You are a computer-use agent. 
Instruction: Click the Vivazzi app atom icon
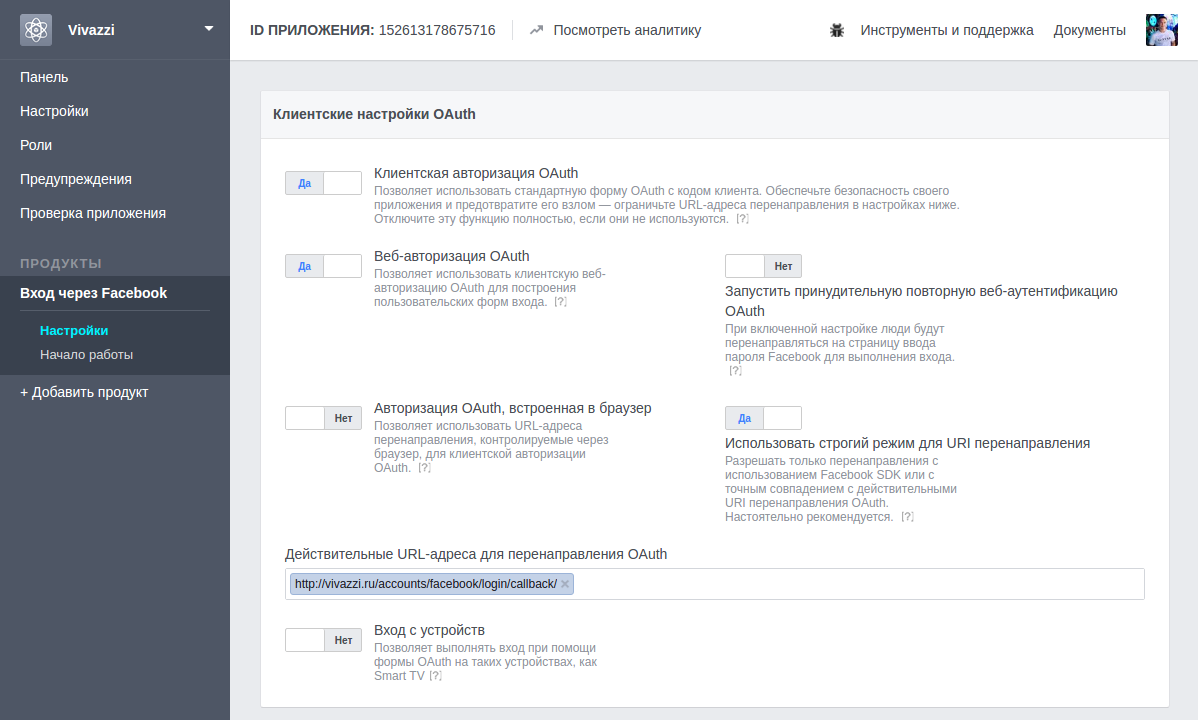(x=36, y=30)
